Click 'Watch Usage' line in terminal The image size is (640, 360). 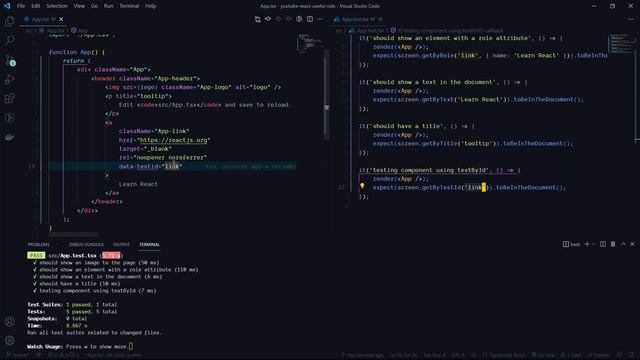tap(80, 347)
